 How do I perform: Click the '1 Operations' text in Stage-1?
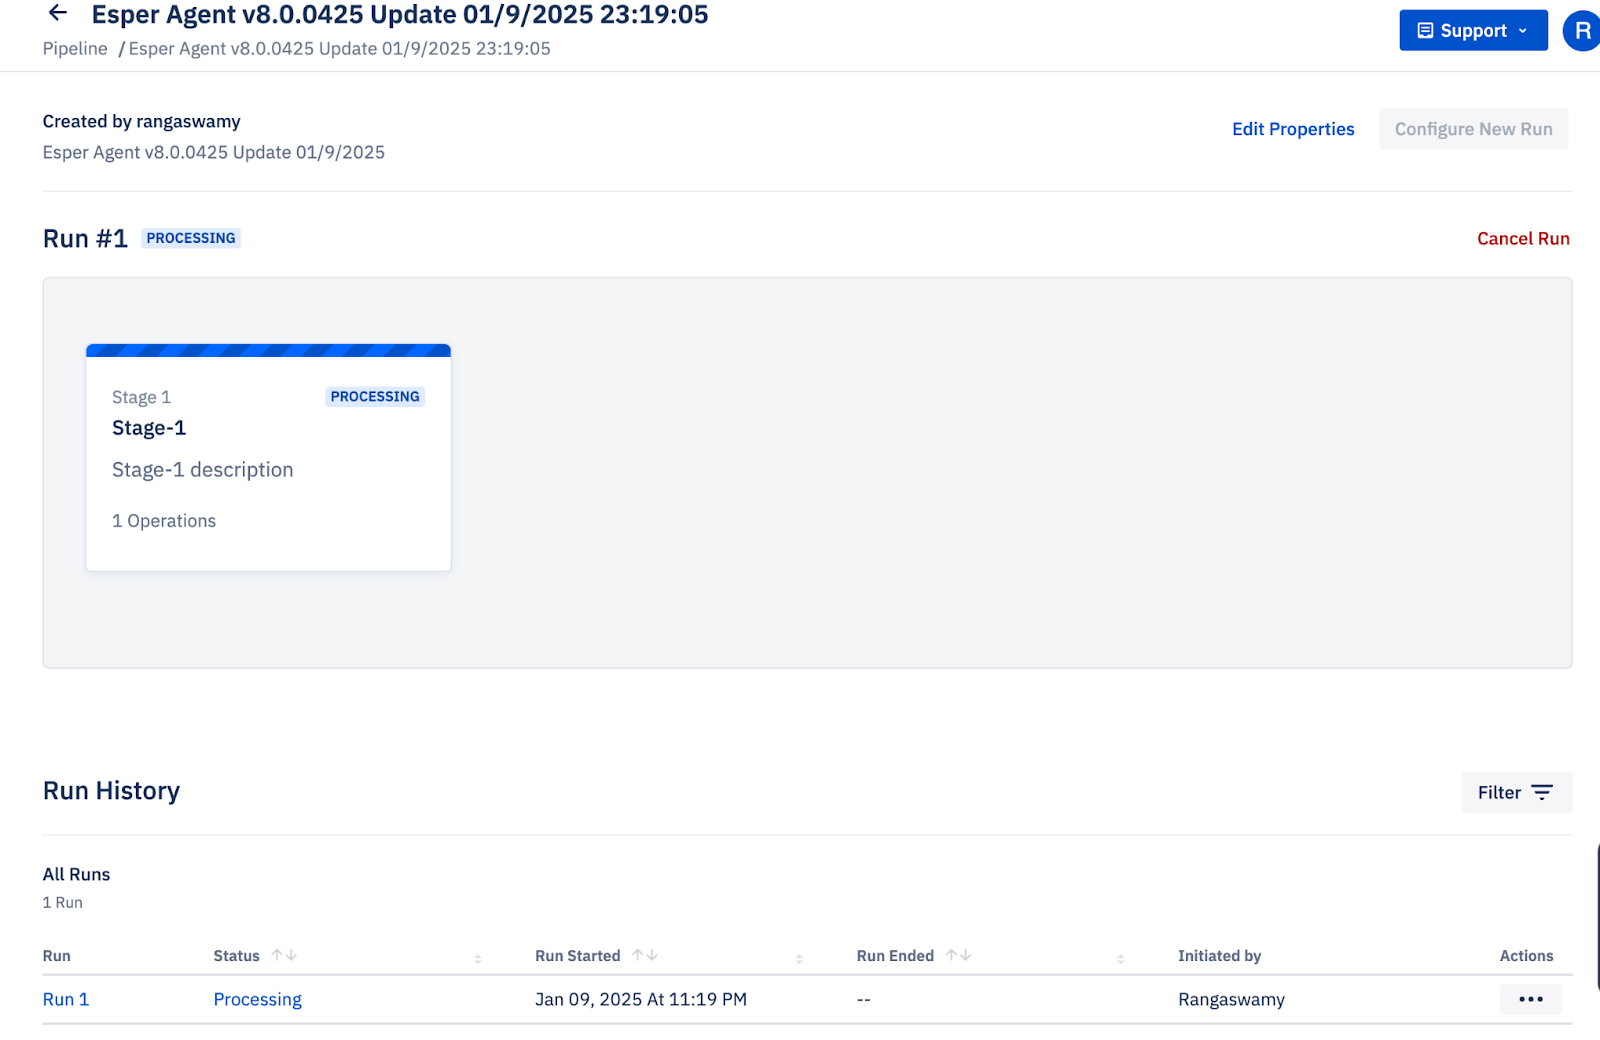pos(164,520)
